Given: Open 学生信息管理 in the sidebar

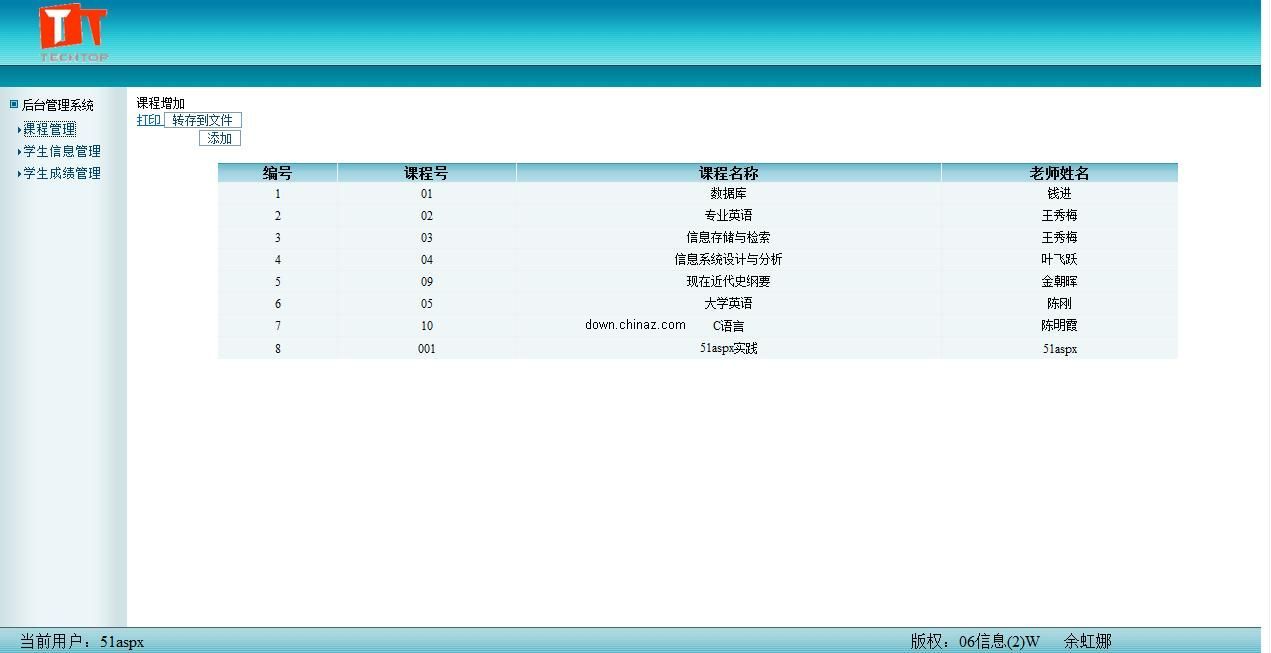Looking at the screenshot, I should (x=62, y=151).
